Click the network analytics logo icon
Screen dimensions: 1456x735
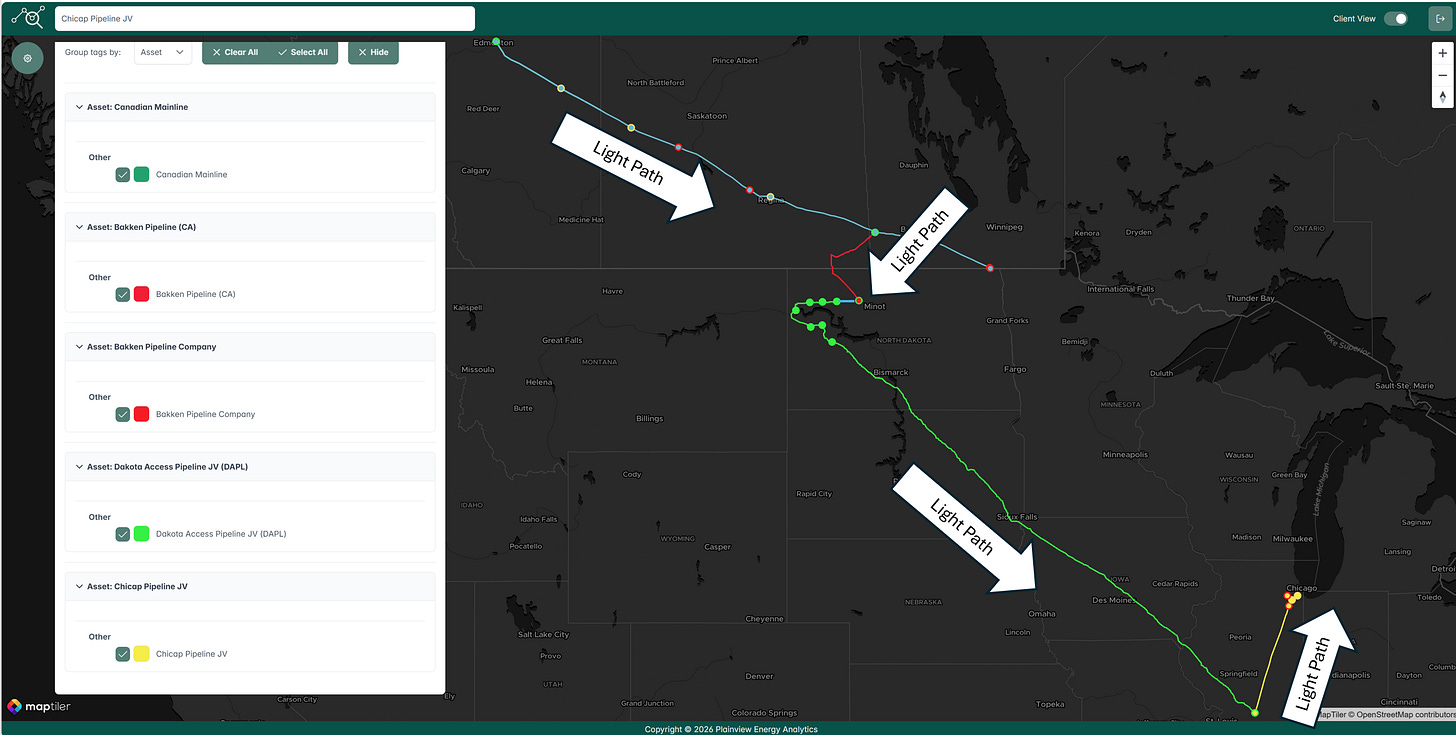(x=28, y=17)
